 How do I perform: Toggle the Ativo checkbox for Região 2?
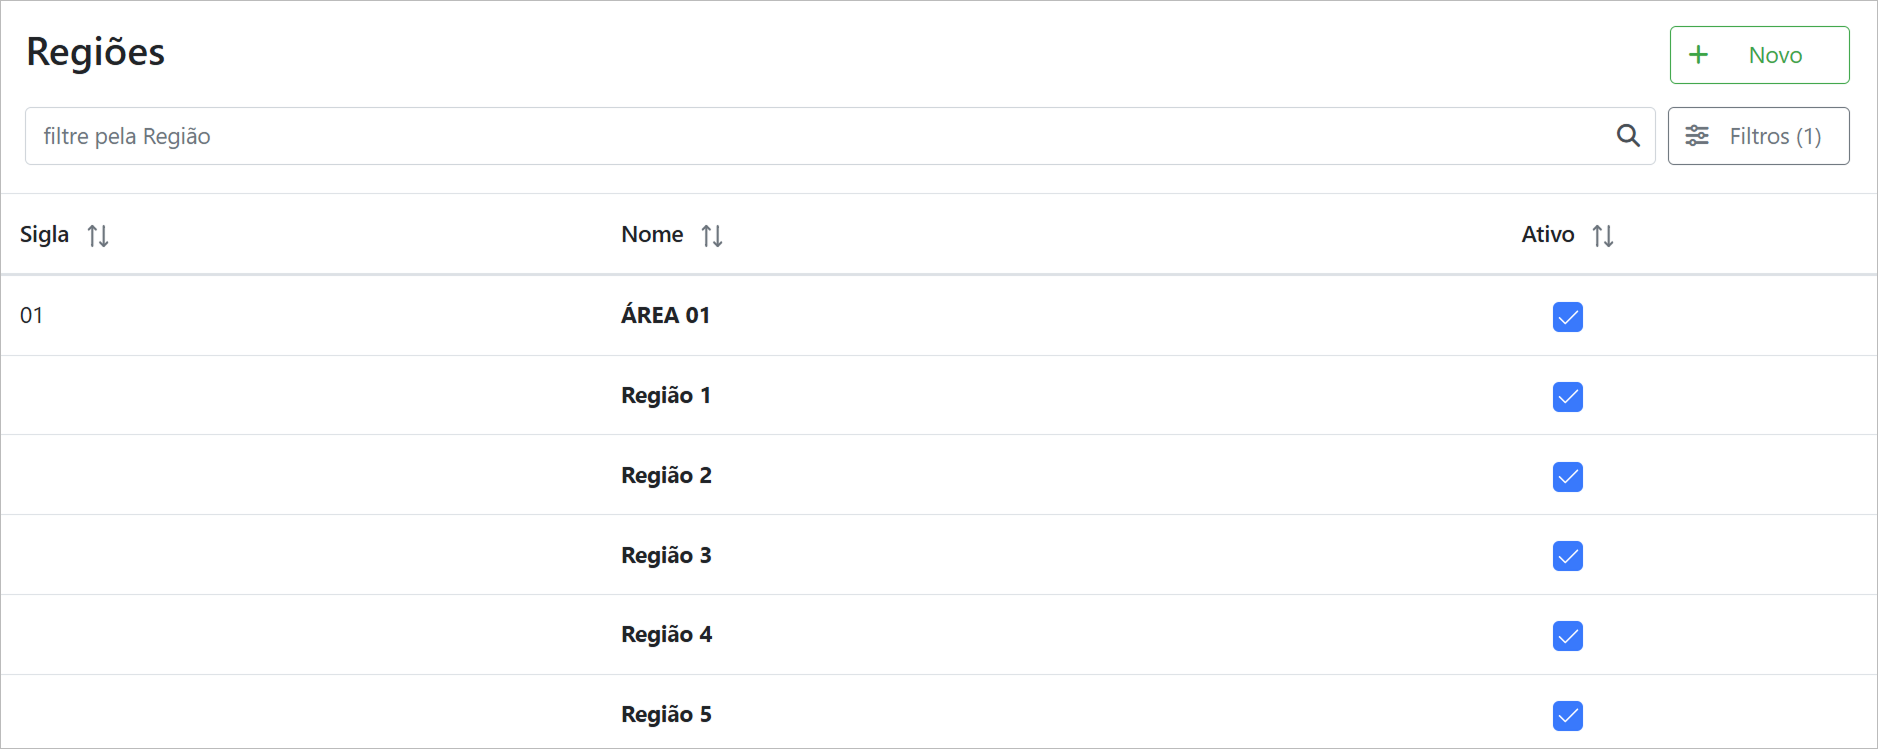pyautogui.click(x=1568, y=477)
